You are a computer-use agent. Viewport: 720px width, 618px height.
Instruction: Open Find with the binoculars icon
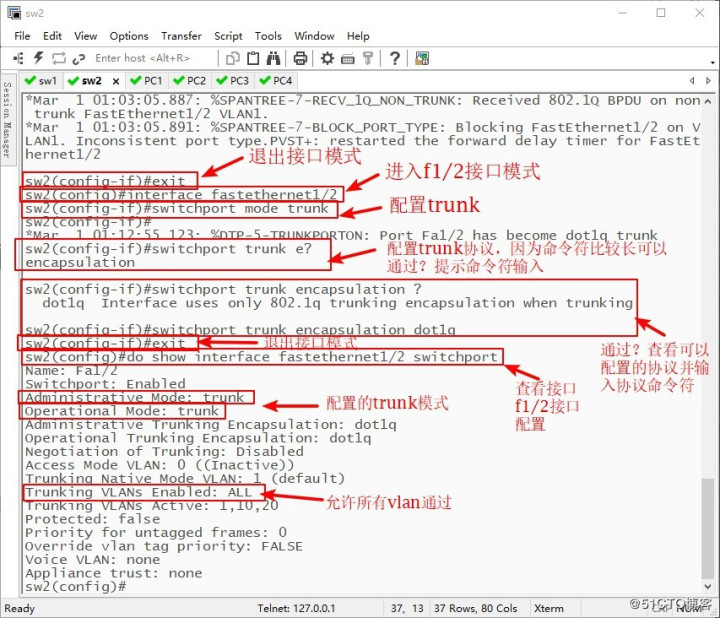[274, 58]
